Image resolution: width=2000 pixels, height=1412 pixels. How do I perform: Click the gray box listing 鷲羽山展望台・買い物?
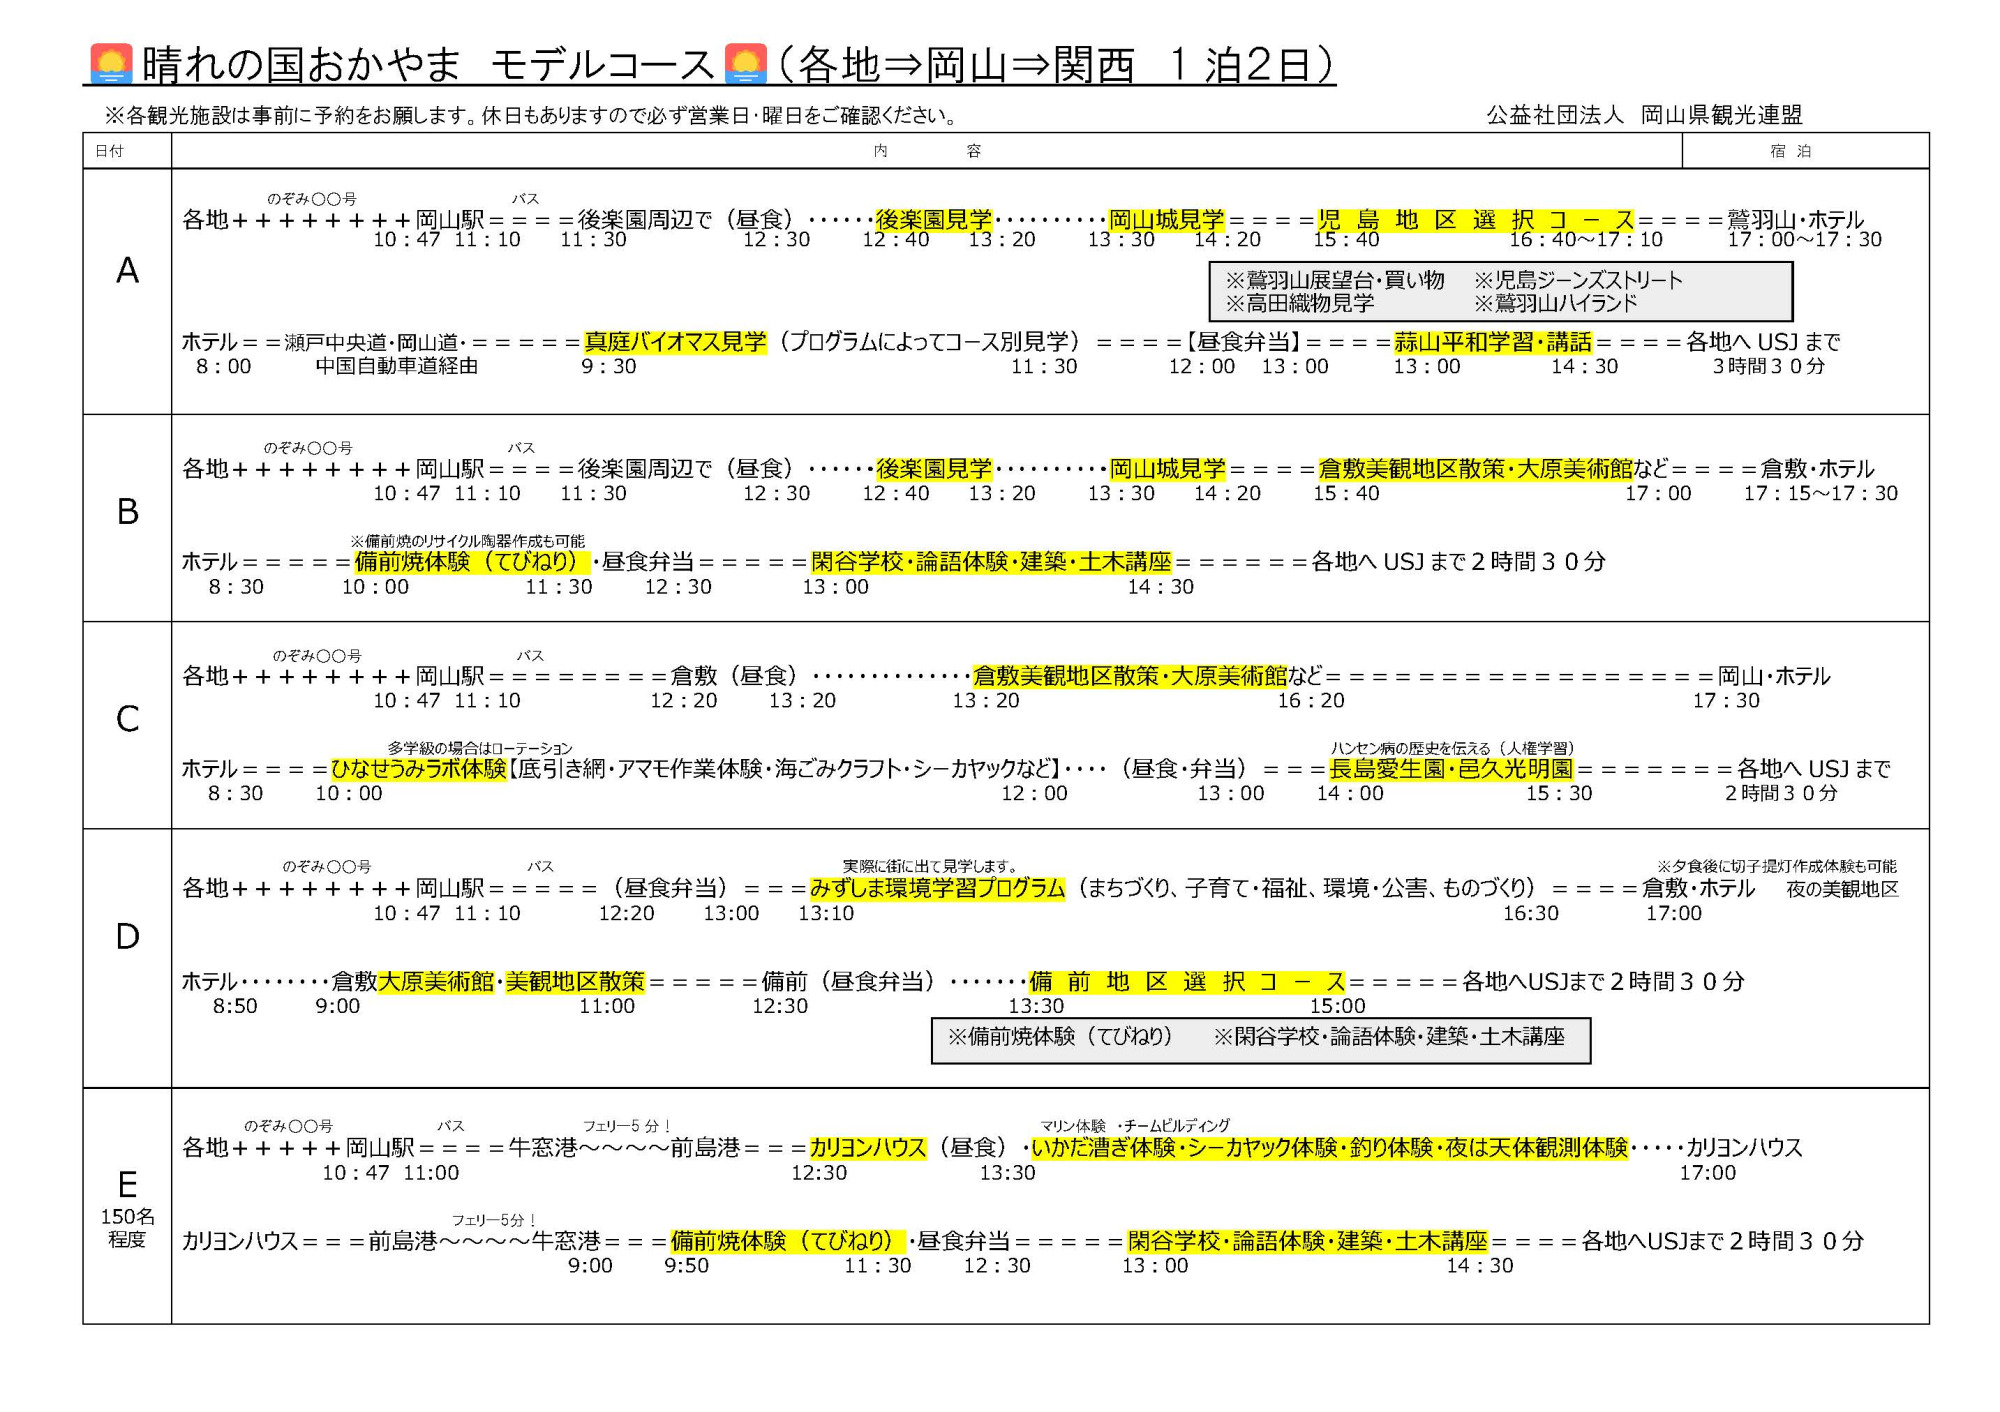click(x=1500, y=291)
